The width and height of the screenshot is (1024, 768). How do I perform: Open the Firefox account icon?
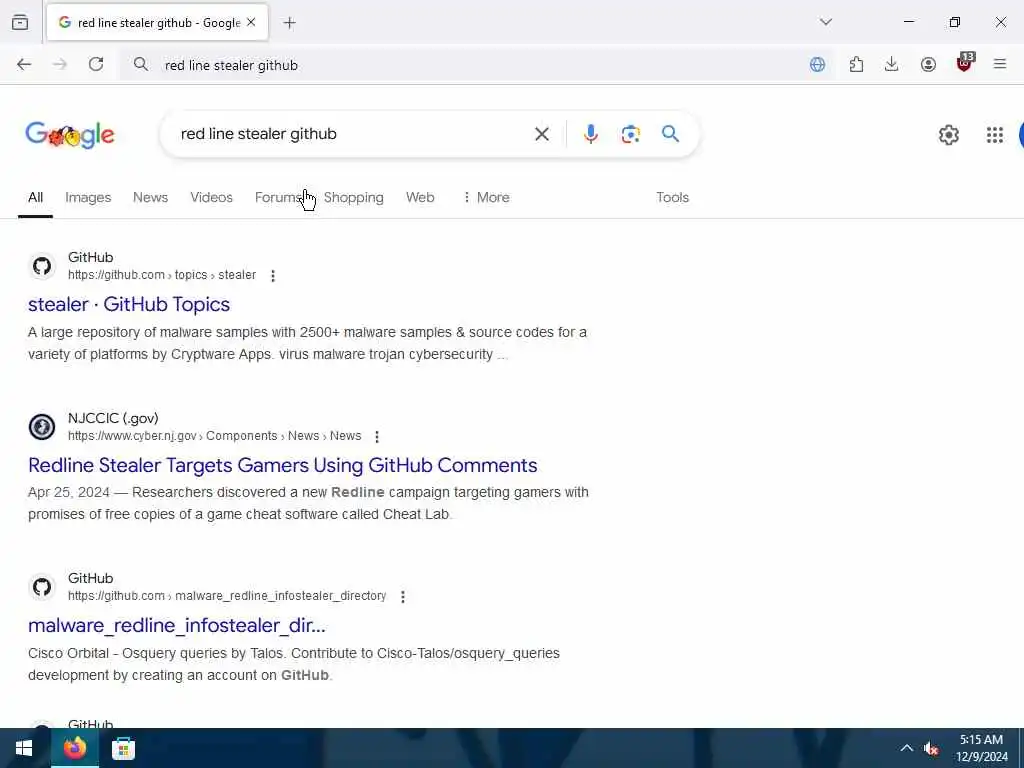pos(928,64)
